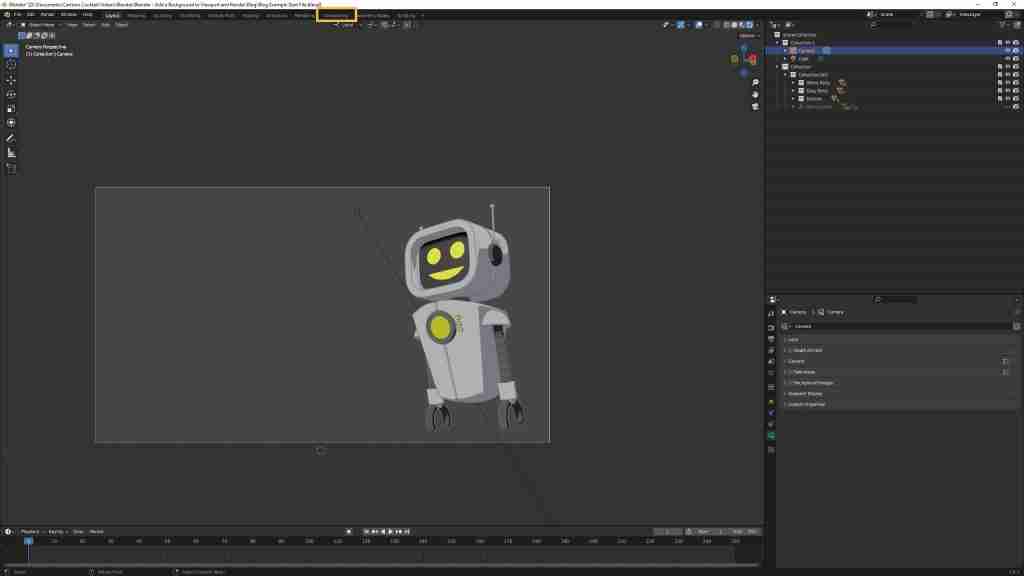Expand Viewport Display panel
Screen dimensions: 1024x576
coord(899,394)
